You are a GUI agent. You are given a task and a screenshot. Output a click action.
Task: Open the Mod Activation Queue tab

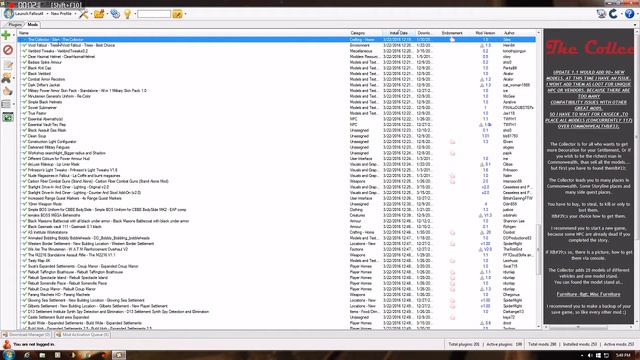(x=82, y=335)
